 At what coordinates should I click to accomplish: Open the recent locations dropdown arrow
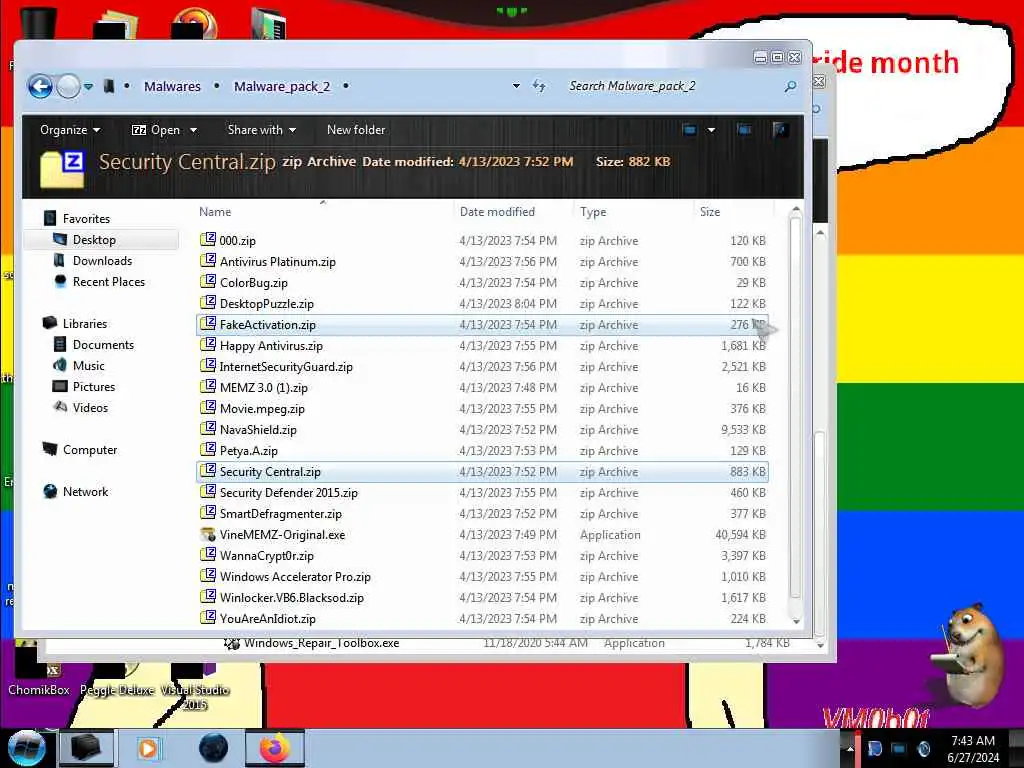coord(88,86)
